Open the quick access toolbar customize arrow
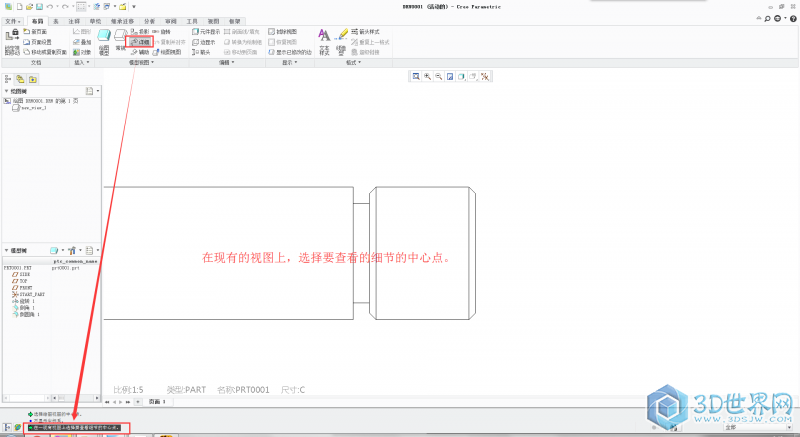 coord(134,7)
